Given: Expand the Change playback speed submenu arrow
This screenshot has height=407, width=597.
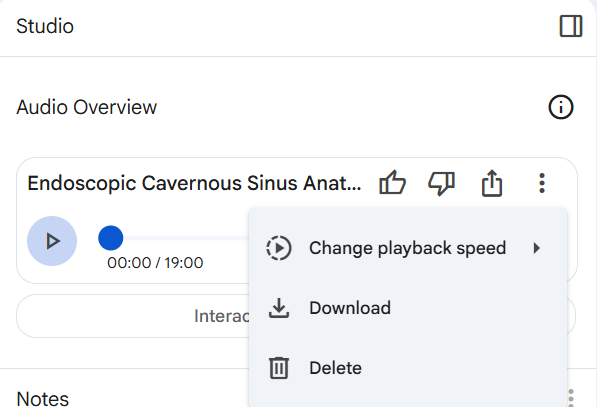Looking at the screenshot, I should pos(537,248).
